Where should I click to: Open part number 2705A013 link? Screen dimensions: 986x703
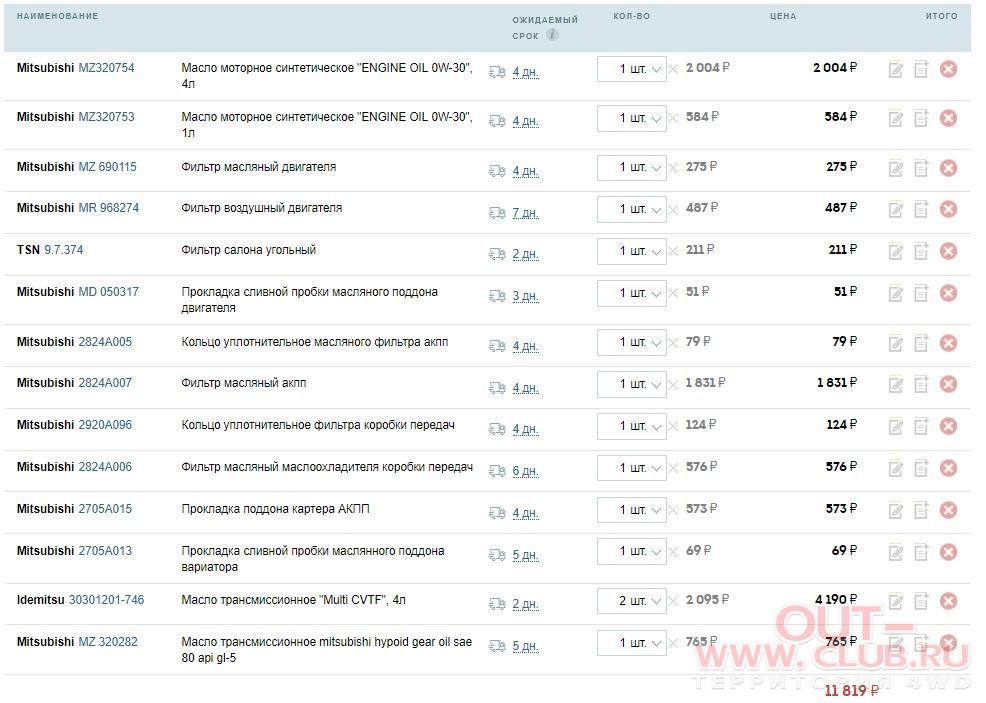coord(105,551)
